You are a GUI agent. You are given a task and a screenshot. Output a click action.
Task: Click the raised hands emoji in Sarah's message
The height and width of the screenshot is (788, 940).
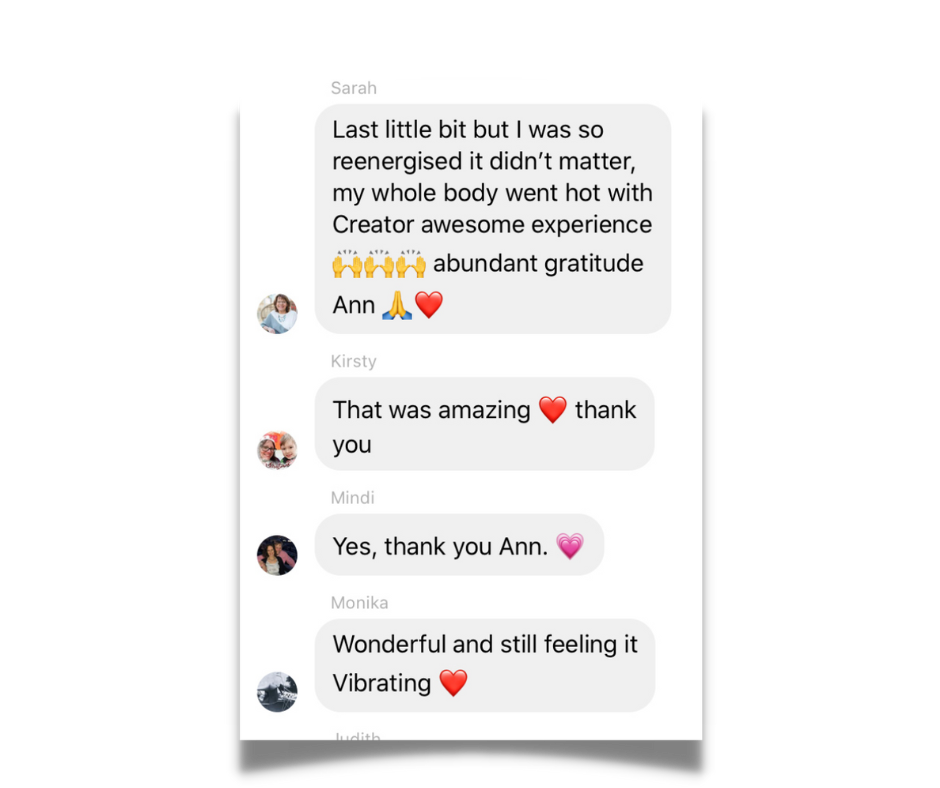(379, 264)
